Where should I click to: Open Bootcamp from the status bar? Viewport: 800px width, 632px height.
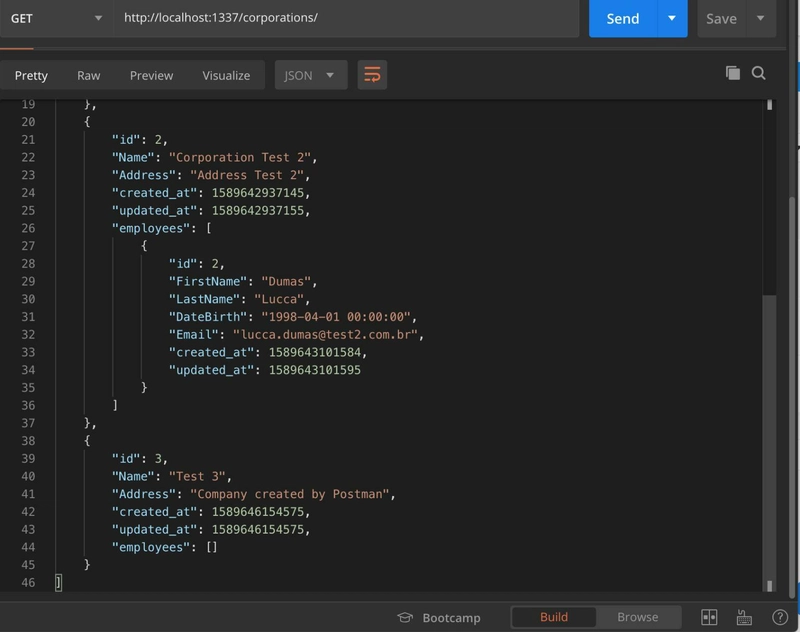(x=452, y=618)
